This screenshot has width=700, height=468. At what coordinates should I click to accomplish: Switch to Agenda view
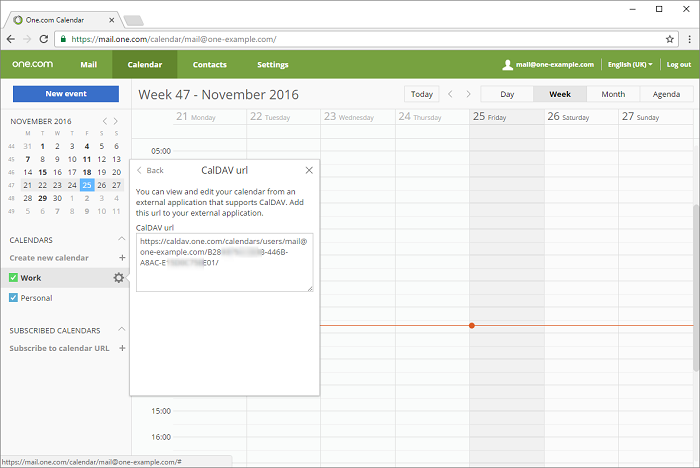point(666,94)
